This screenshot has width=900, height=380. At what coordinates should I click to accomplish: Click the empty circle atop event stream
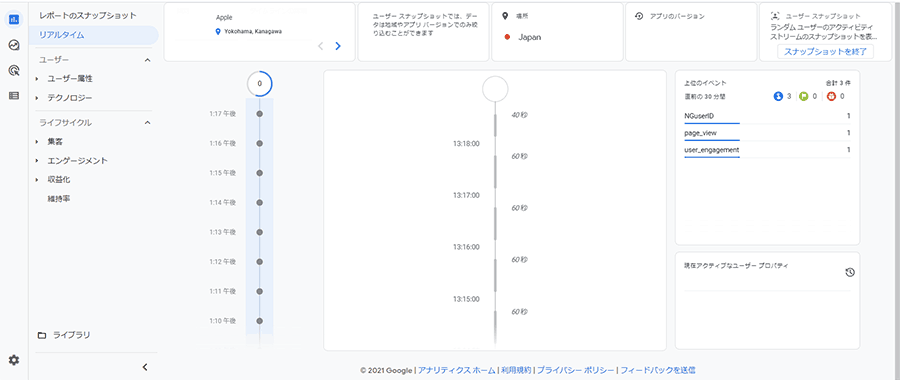[495, 89]
